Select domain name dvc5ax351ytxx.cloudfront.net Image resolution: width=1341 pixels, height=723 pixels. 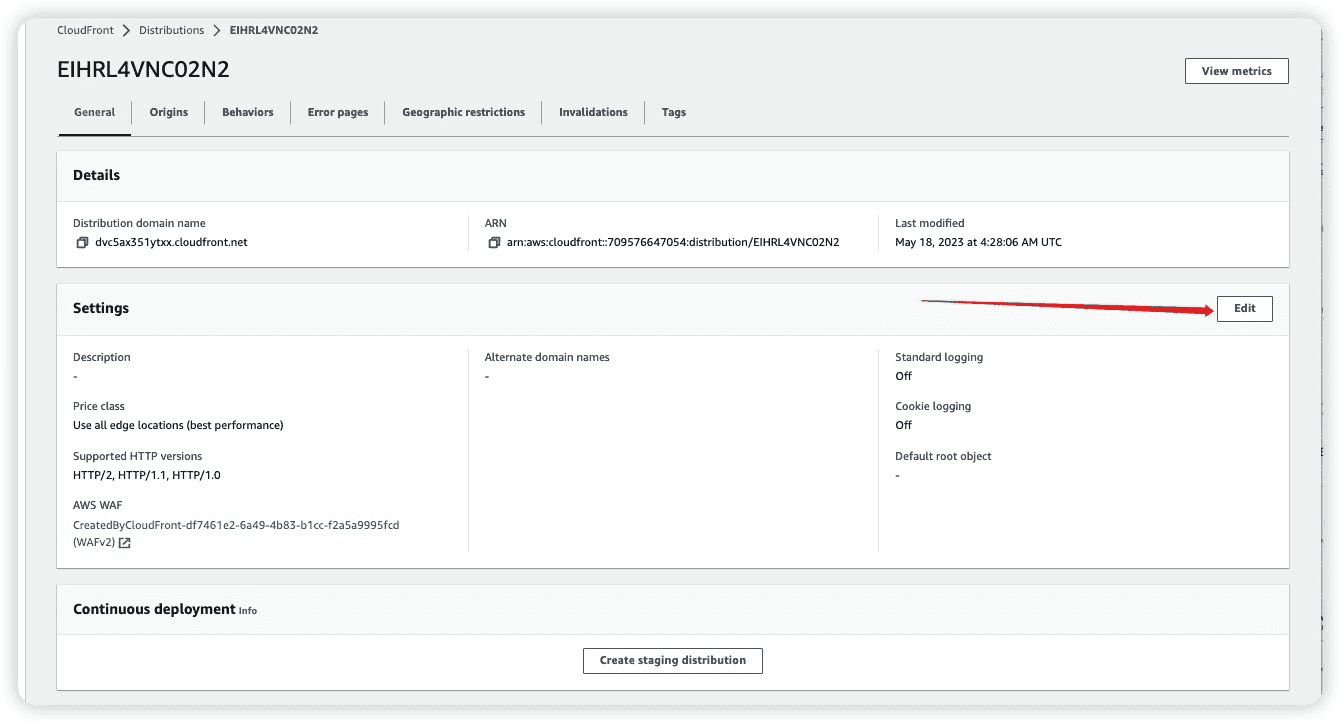[x=171, y=243]
